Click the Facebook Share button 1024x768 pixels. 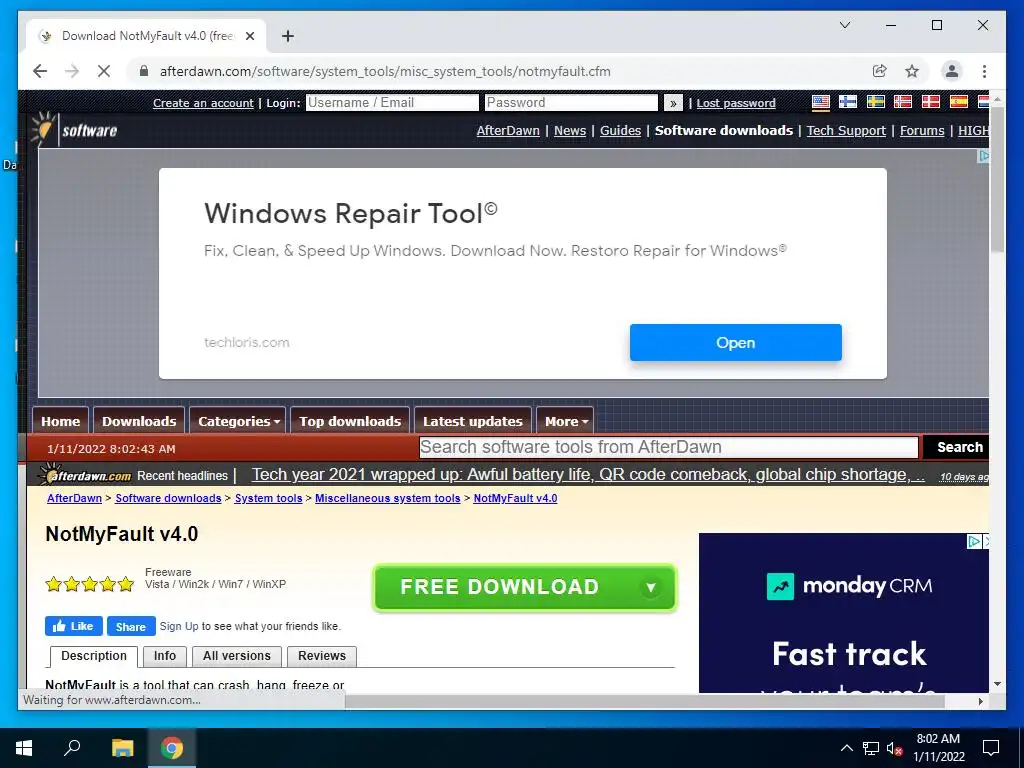(131, 626)
